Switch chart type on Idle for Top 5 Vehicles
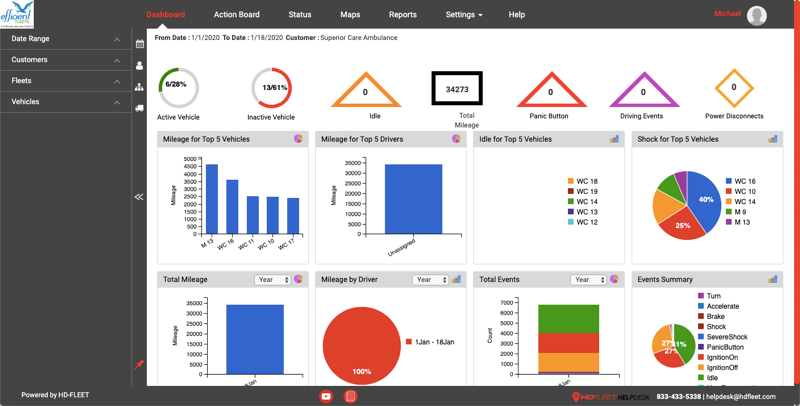The width and height of the screenshot is (800, 406). click(614, 139)
